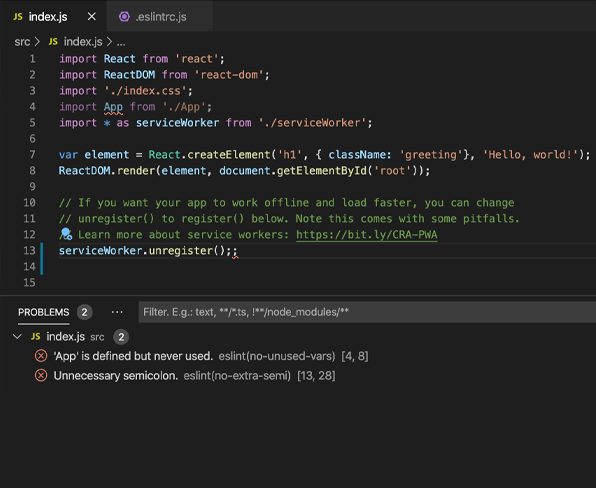The width and height of the screenshot is (596, 488).
Task: Collapse the index.js problems group
Action: coord(17,336)
